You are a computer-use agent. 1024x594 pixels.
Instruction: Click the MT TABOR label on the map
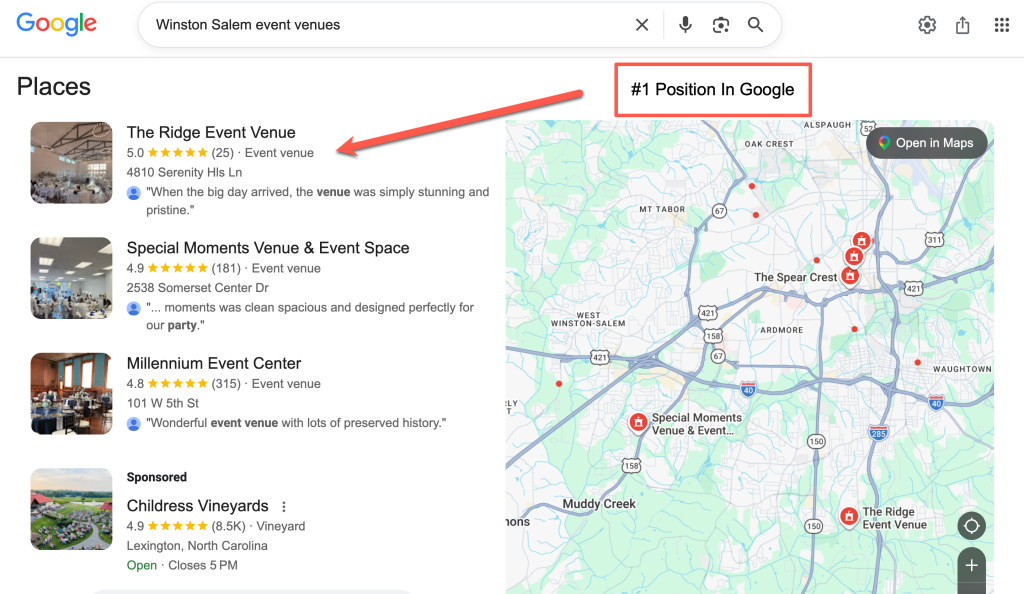(662, 210)
